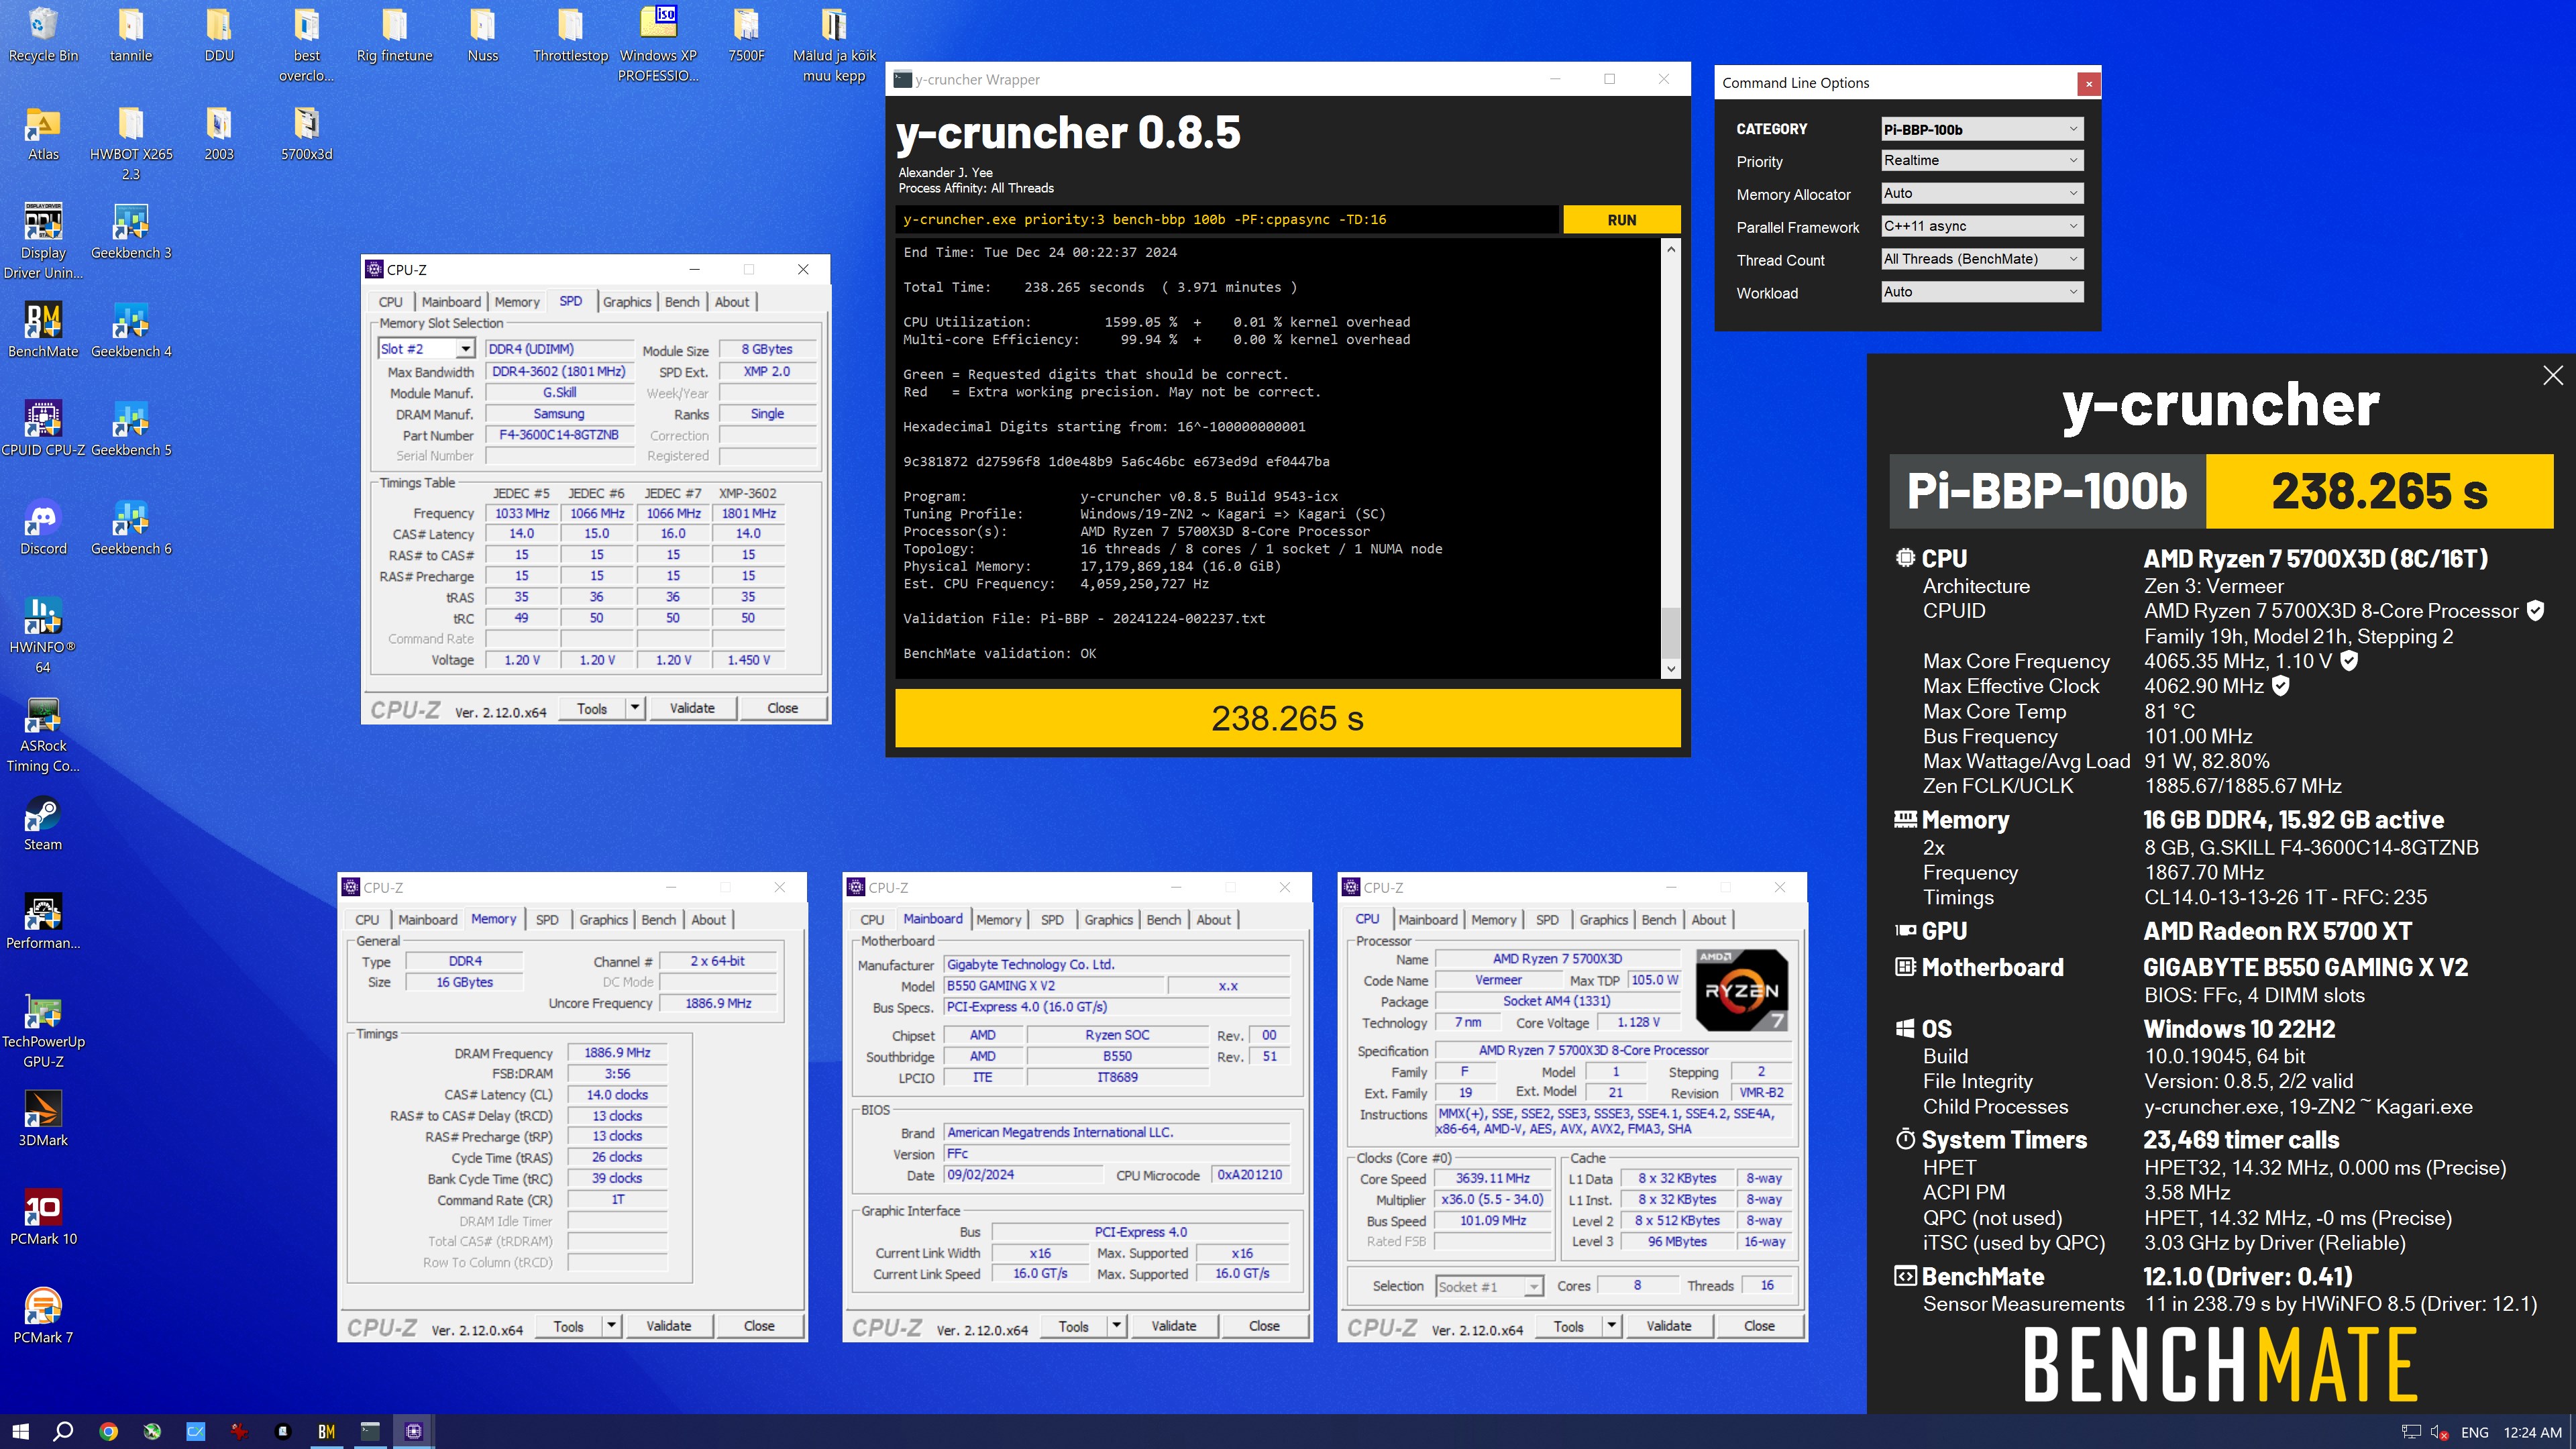Image resolution: width=2576 pixels, height=1449 pixels.
Task: Open the 7500F folder icon
Action: click(x=746, y=35)
